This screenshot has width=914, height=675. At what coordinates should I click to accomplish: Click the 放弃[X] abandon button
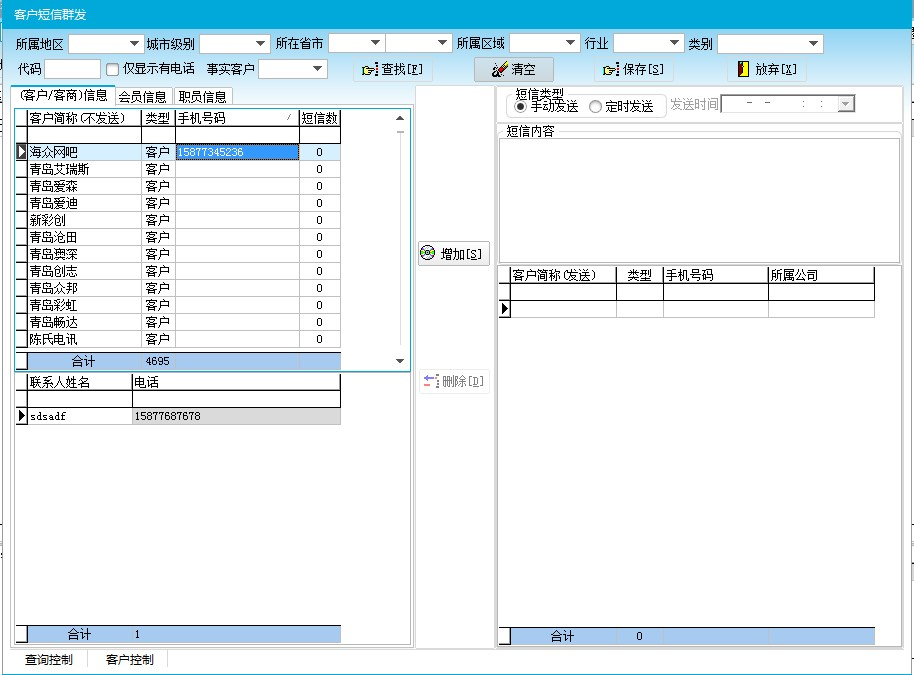pyautogui.click(x=767, y=69)
